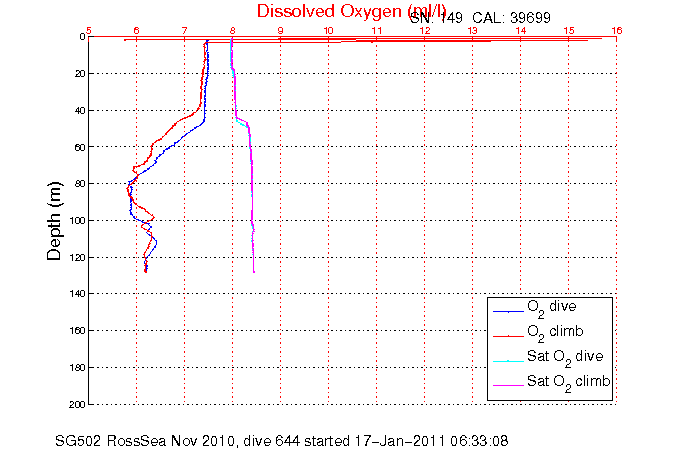
Task: Click the 'Sat O2 dive' legend entry
Action: (565, 358)
